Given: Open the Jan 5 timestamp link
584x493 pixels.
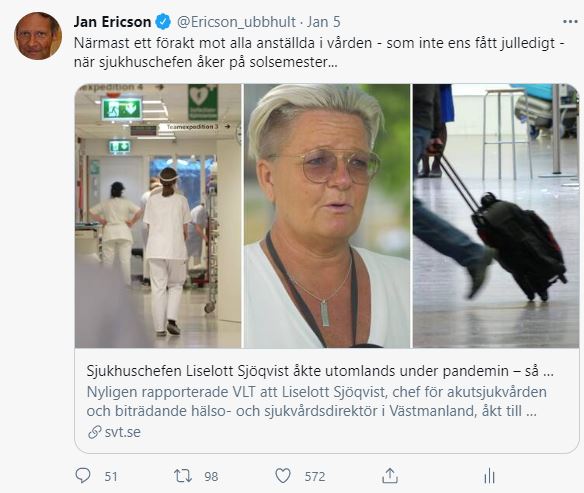Looking at the screenshot, I should 323,22.
